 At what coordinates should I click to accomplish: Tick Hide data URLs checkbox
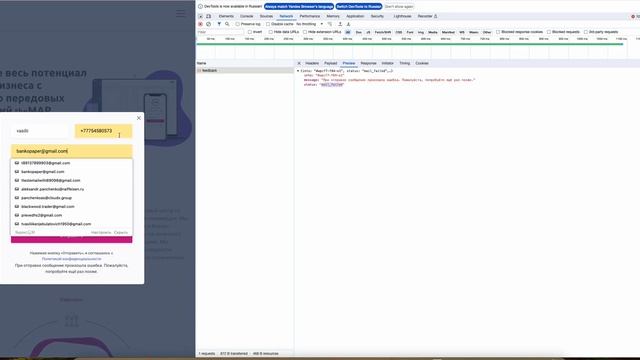[271, 32]
